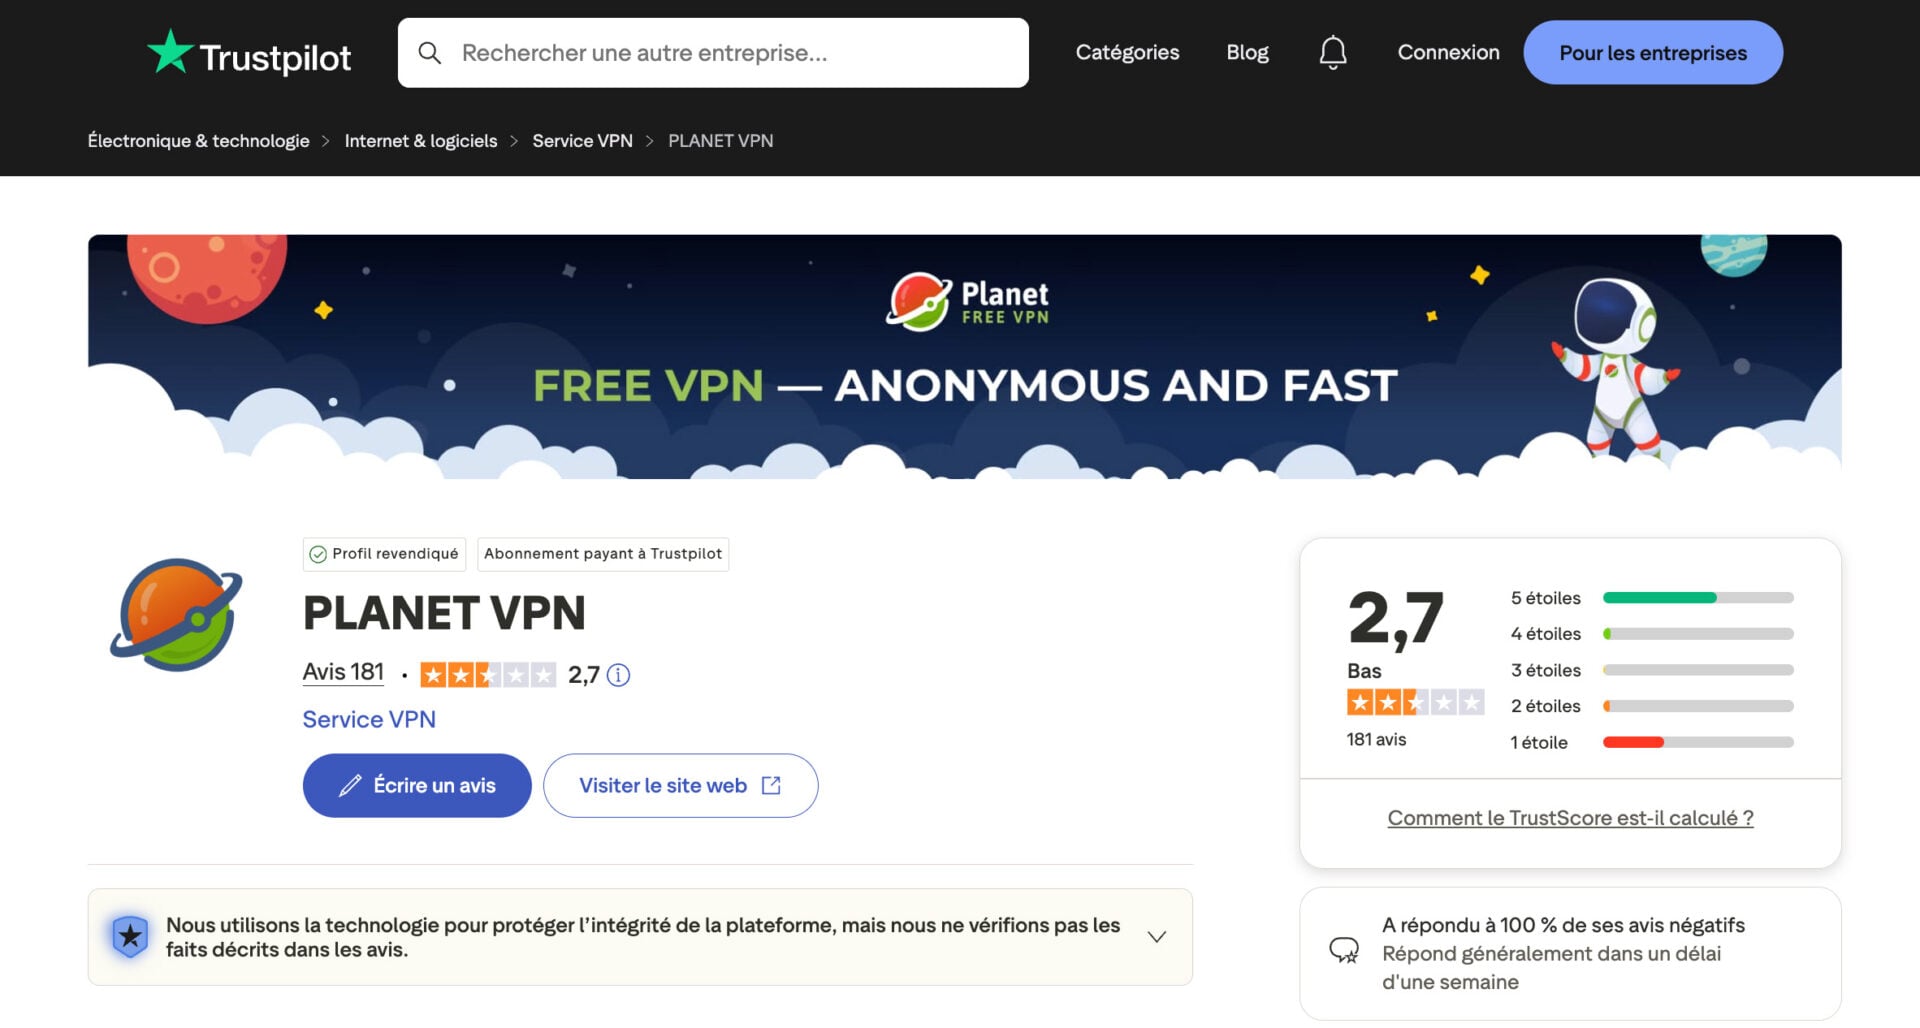Open the Catégories menu
This screenshot has width=1920, height=1028.
pos(1126,52)
